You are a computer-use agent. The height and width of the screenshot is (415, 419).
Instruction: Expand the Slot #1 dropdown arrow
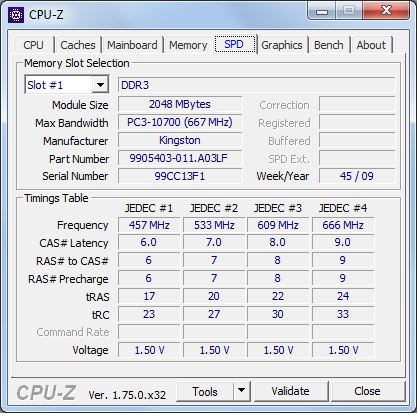(100, 85)
